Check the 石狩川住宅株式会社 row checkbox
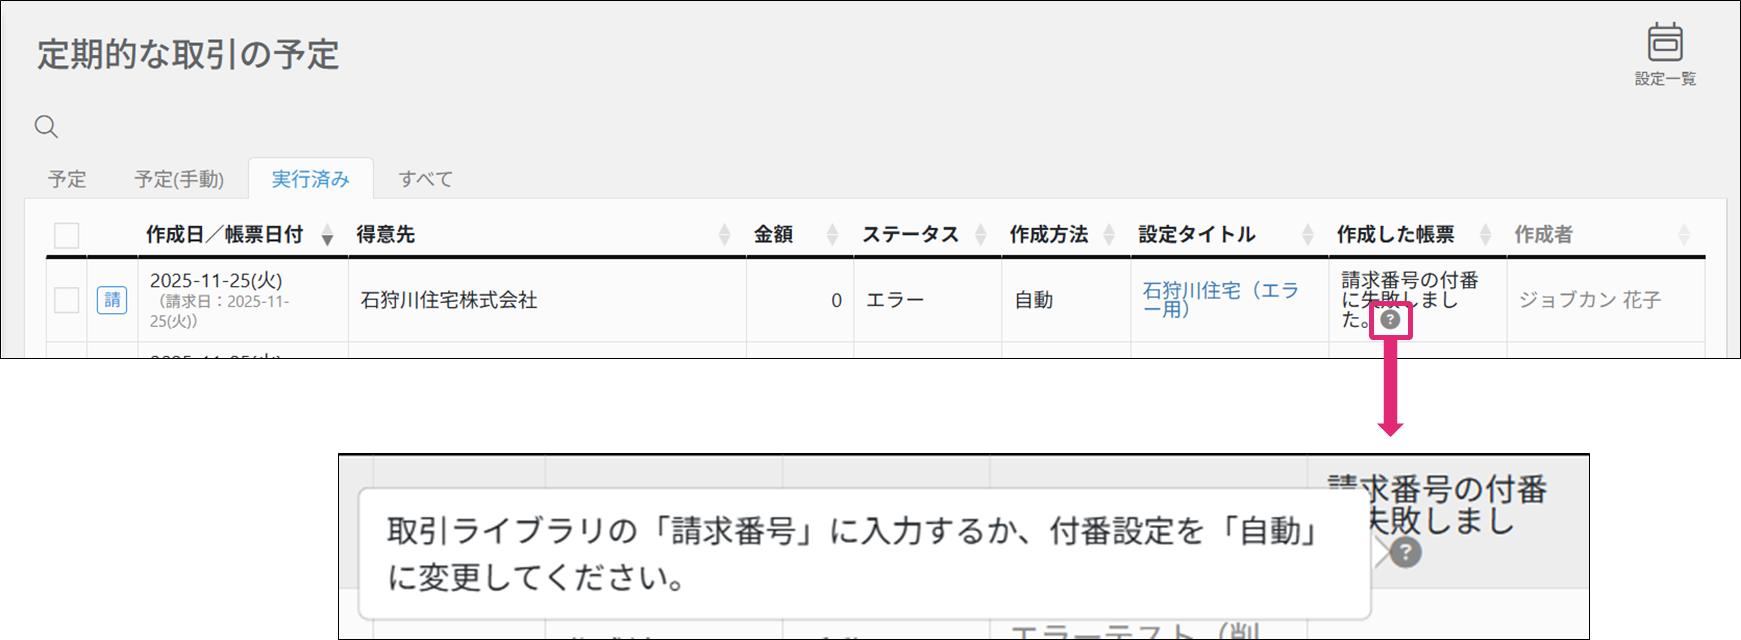Image resolution: width=1741 pixels, height=640 pixels. click(67, 300)
